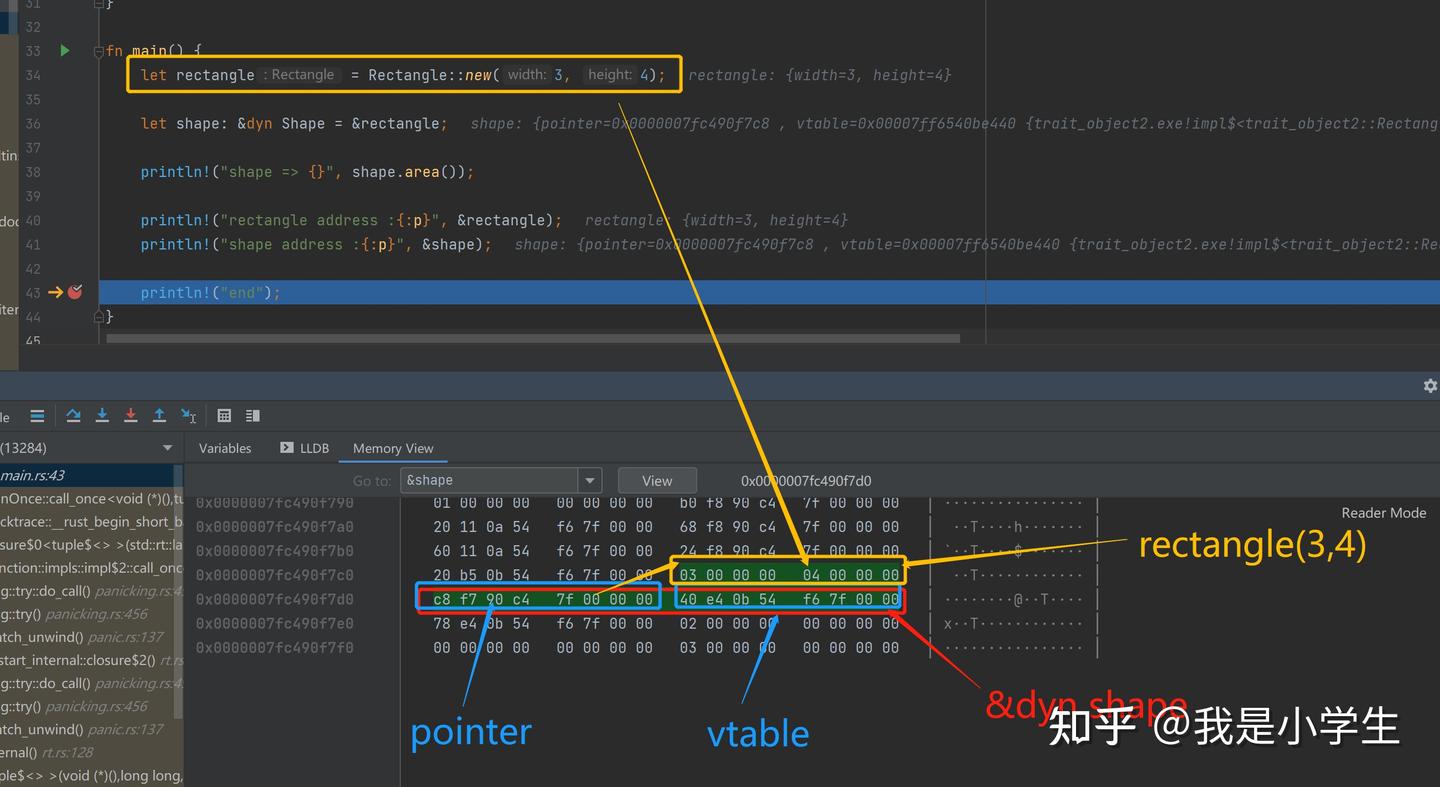1440x787 pixels.
Task: Click the Evaluate Expression calculator icon
Action: [224, 416]
